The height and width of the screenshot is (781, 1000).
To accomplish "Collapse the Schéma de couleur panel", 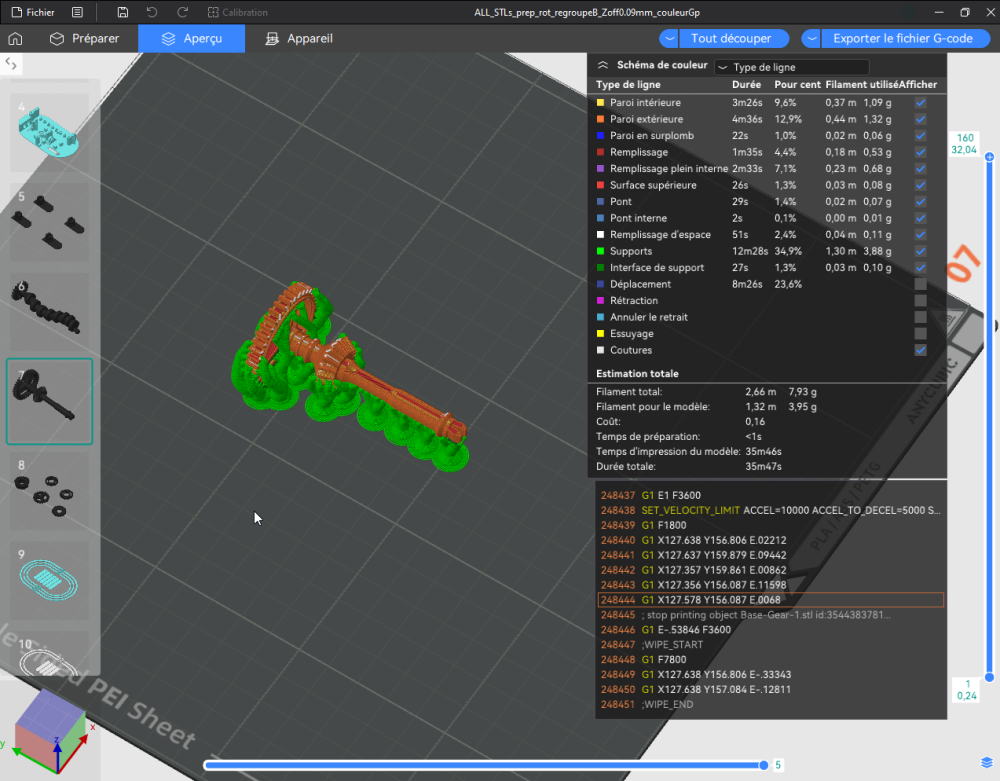I will 603,65.
